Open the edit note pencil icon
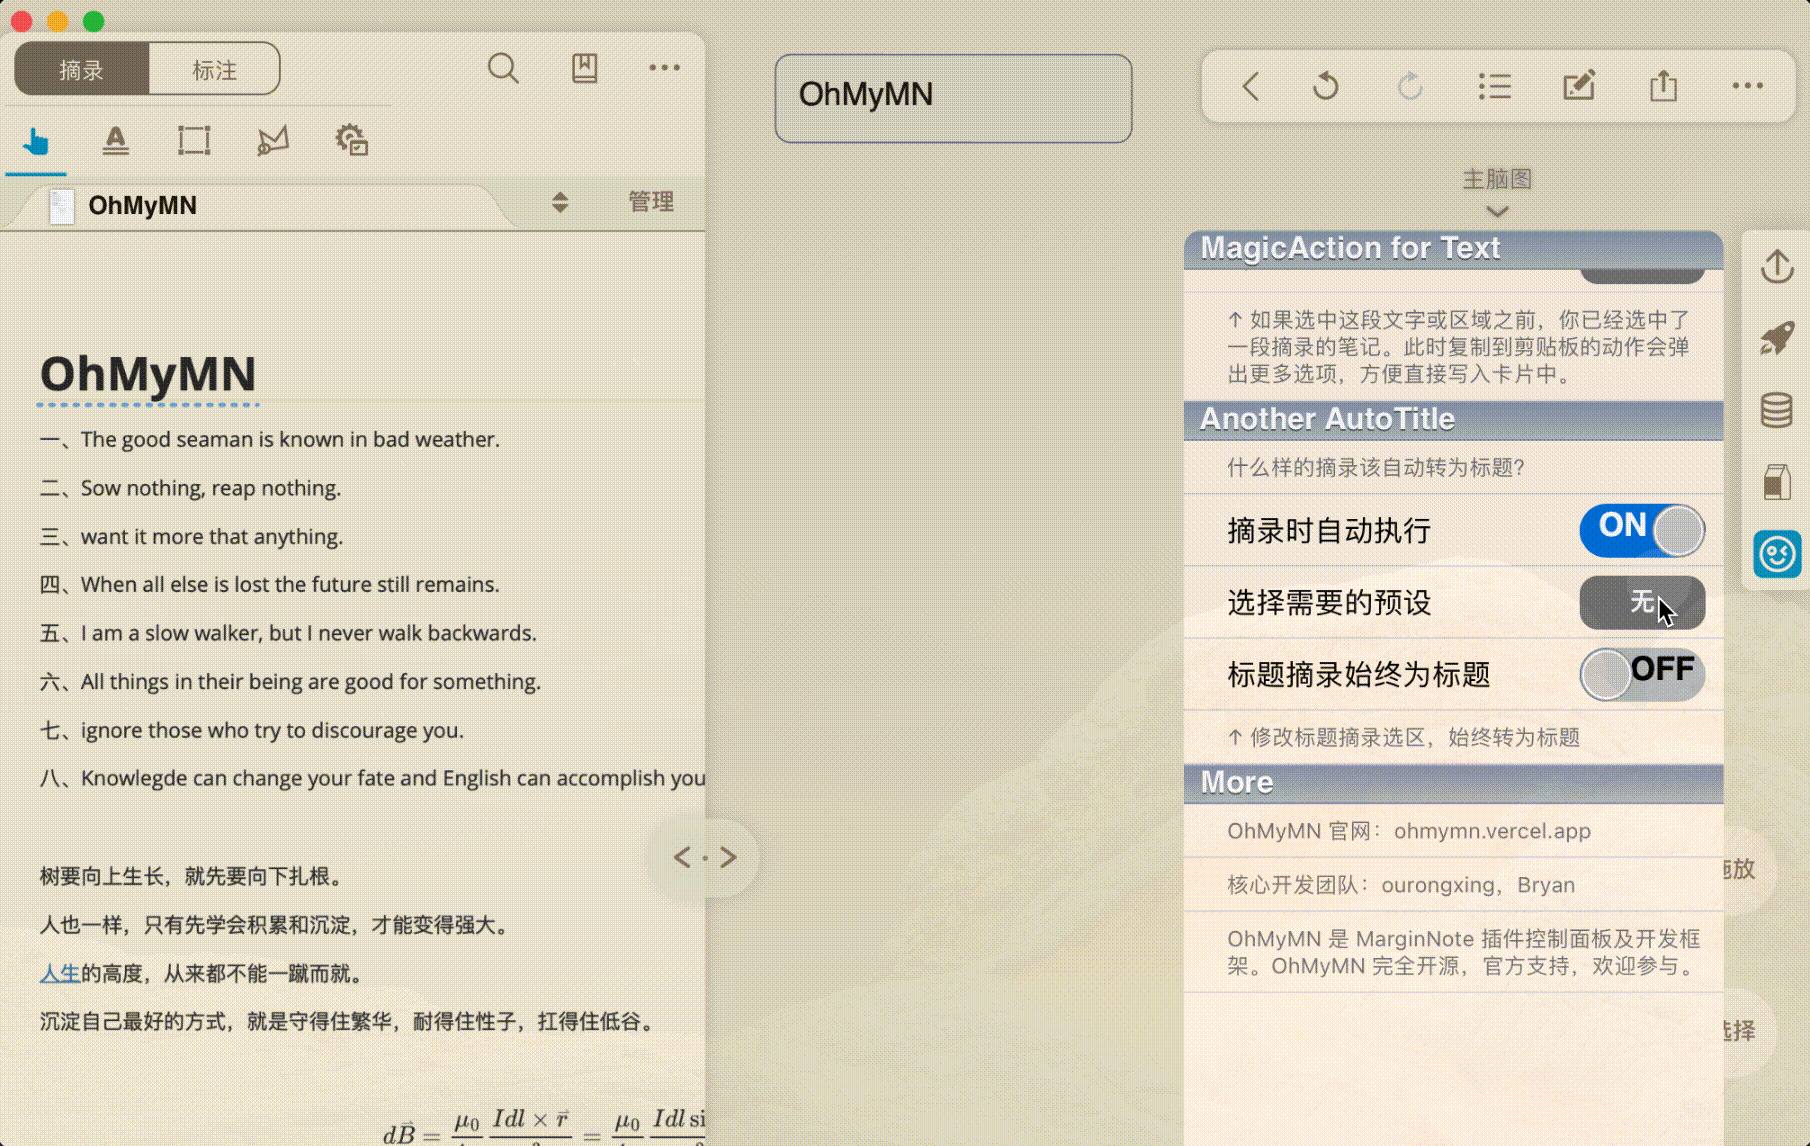Screen dimensions: 1810x1146 point(1579,86)
